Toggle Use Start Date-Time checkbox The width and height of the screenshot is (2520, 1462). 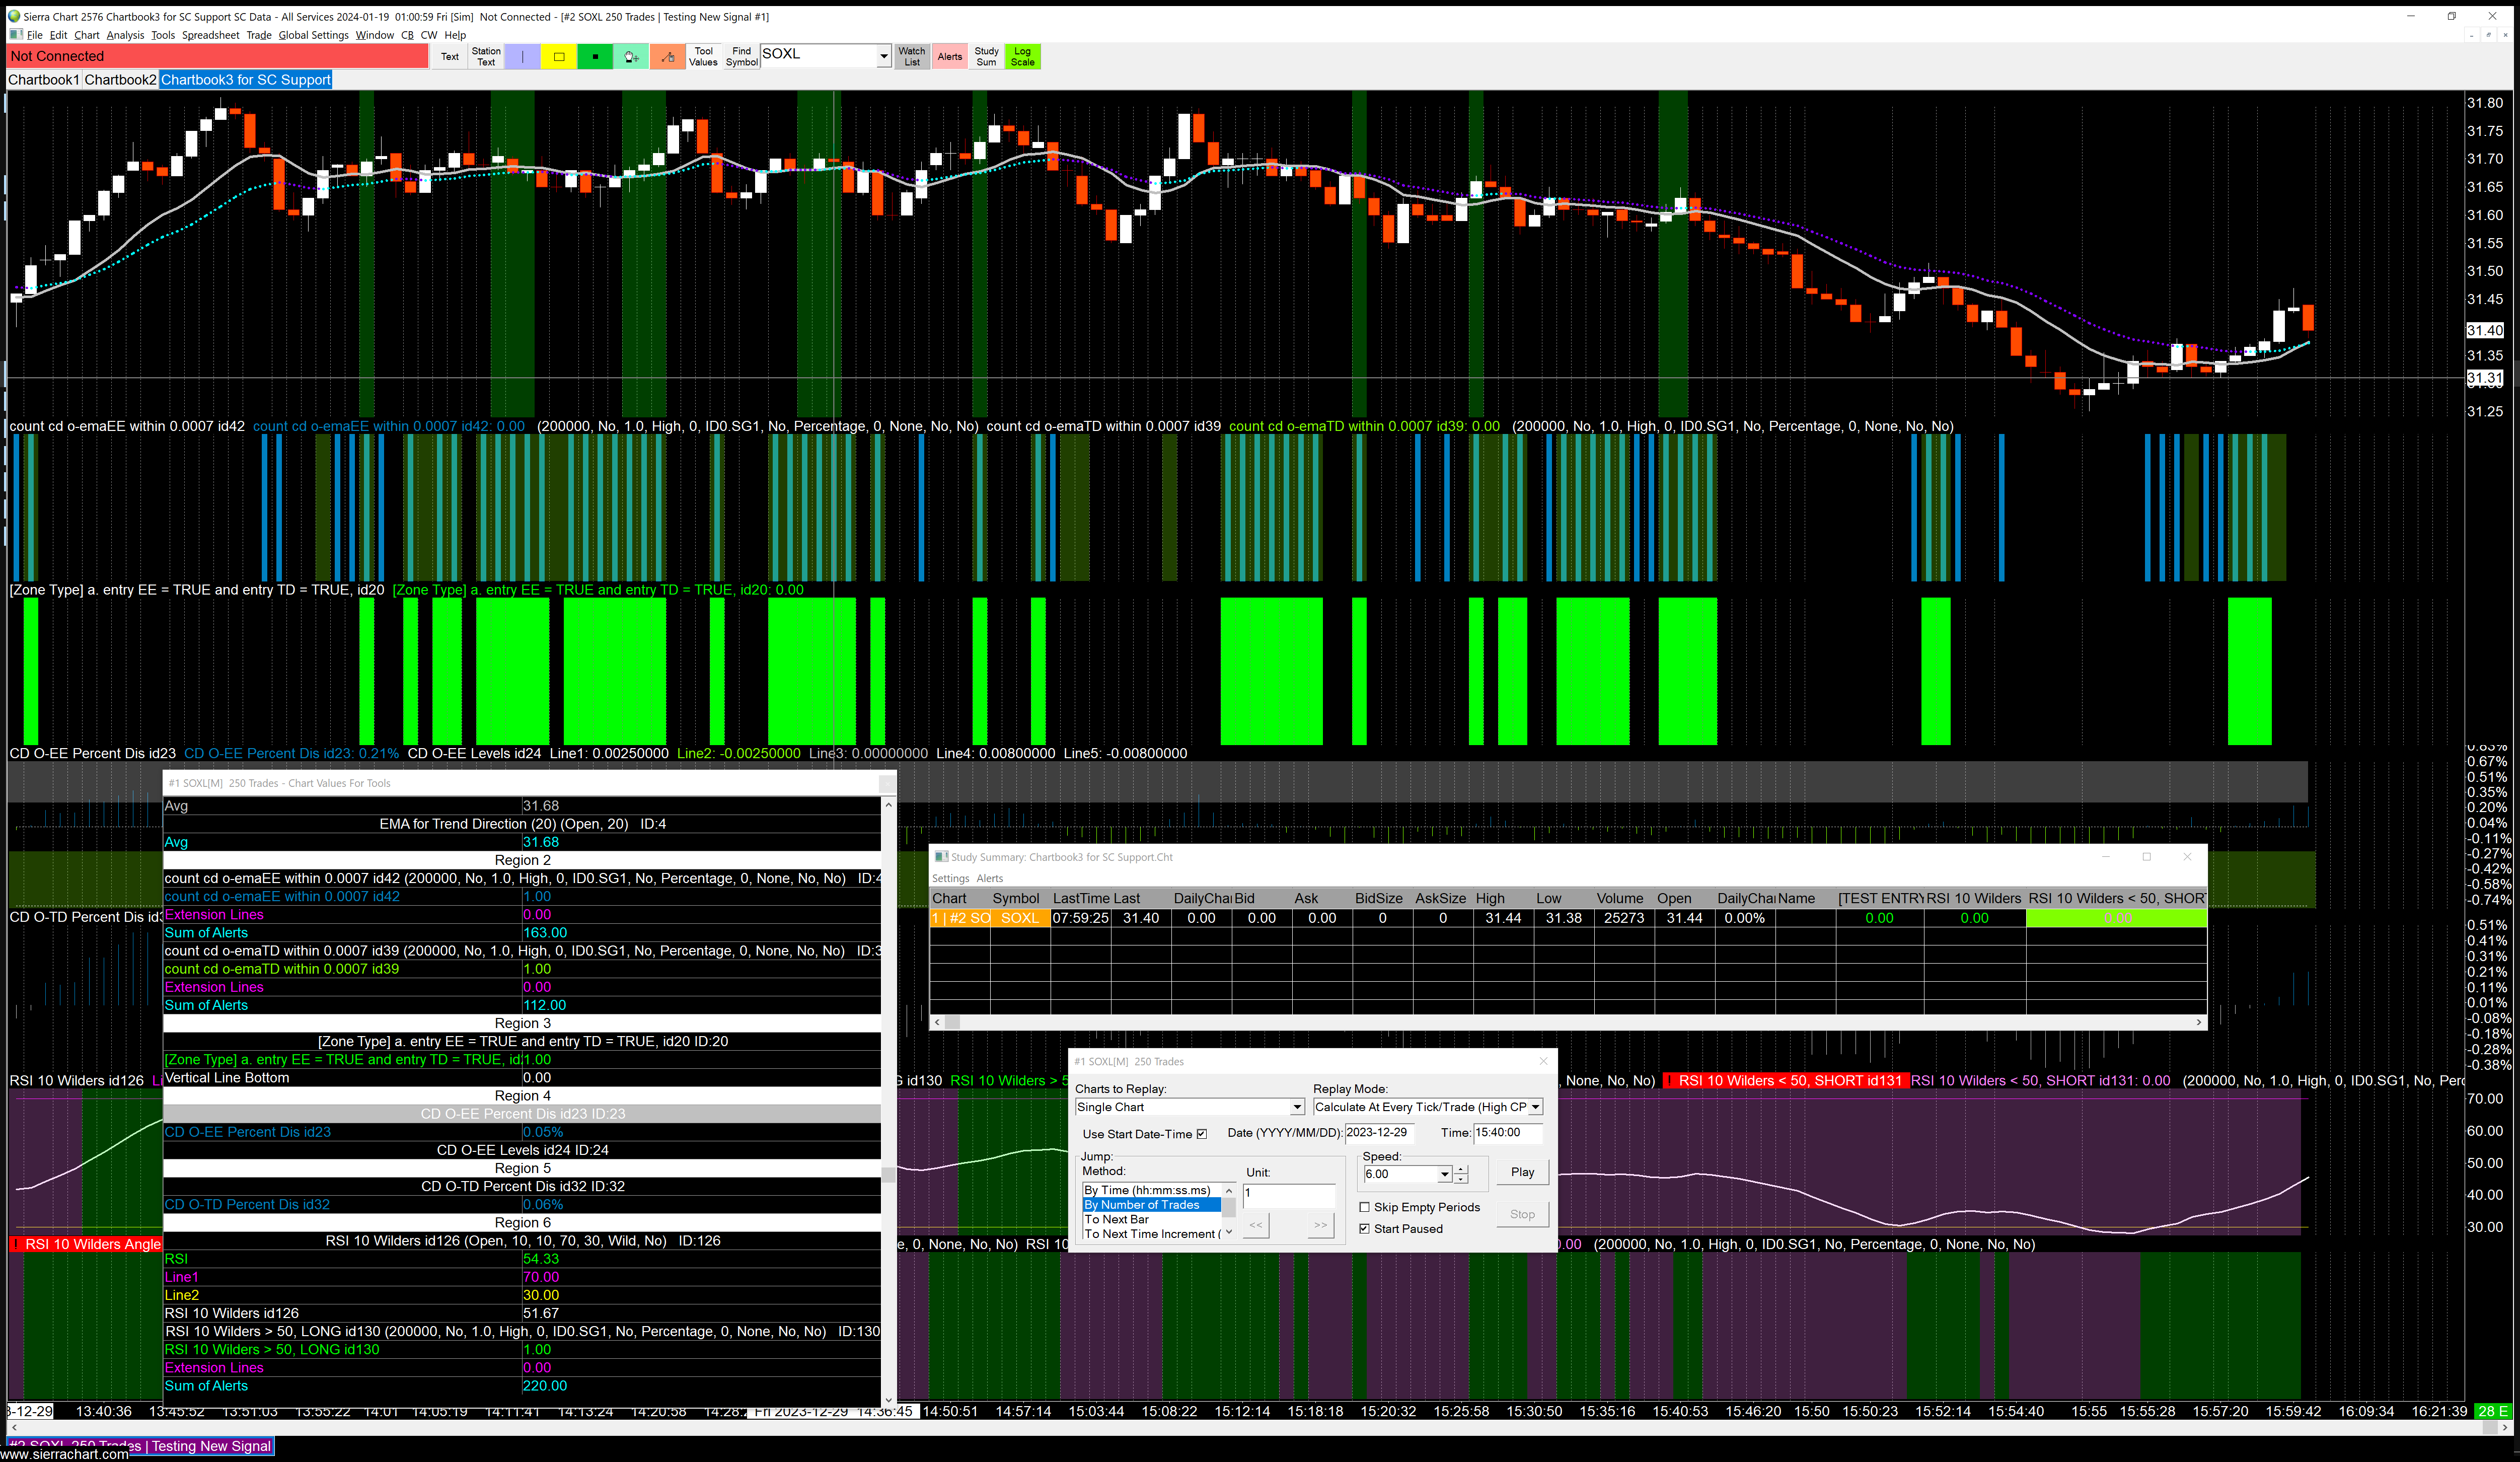pyautogui.click(x=1202, y=1134)
